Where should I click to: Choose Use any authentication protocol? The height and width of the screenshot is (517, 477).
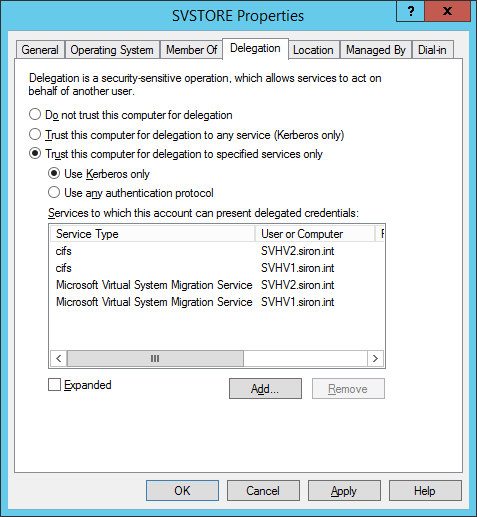pos(54,192)
